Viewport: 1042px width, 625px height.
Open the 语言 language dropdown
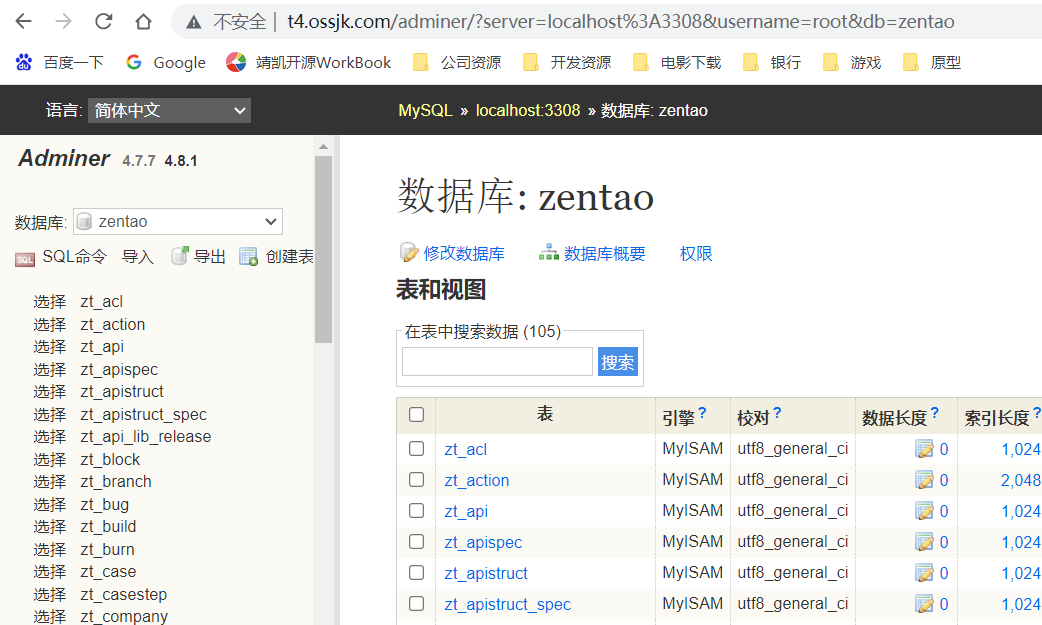pos(169,110)
